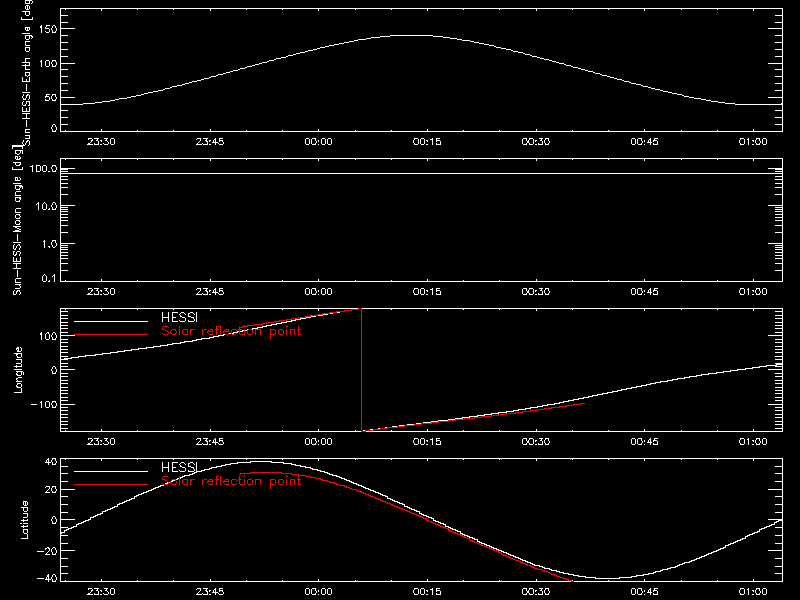This screenshot has width=800, height=600.
Task: Select the Latitude axis title
Action: pyautogui.click(x=24, y=520)
